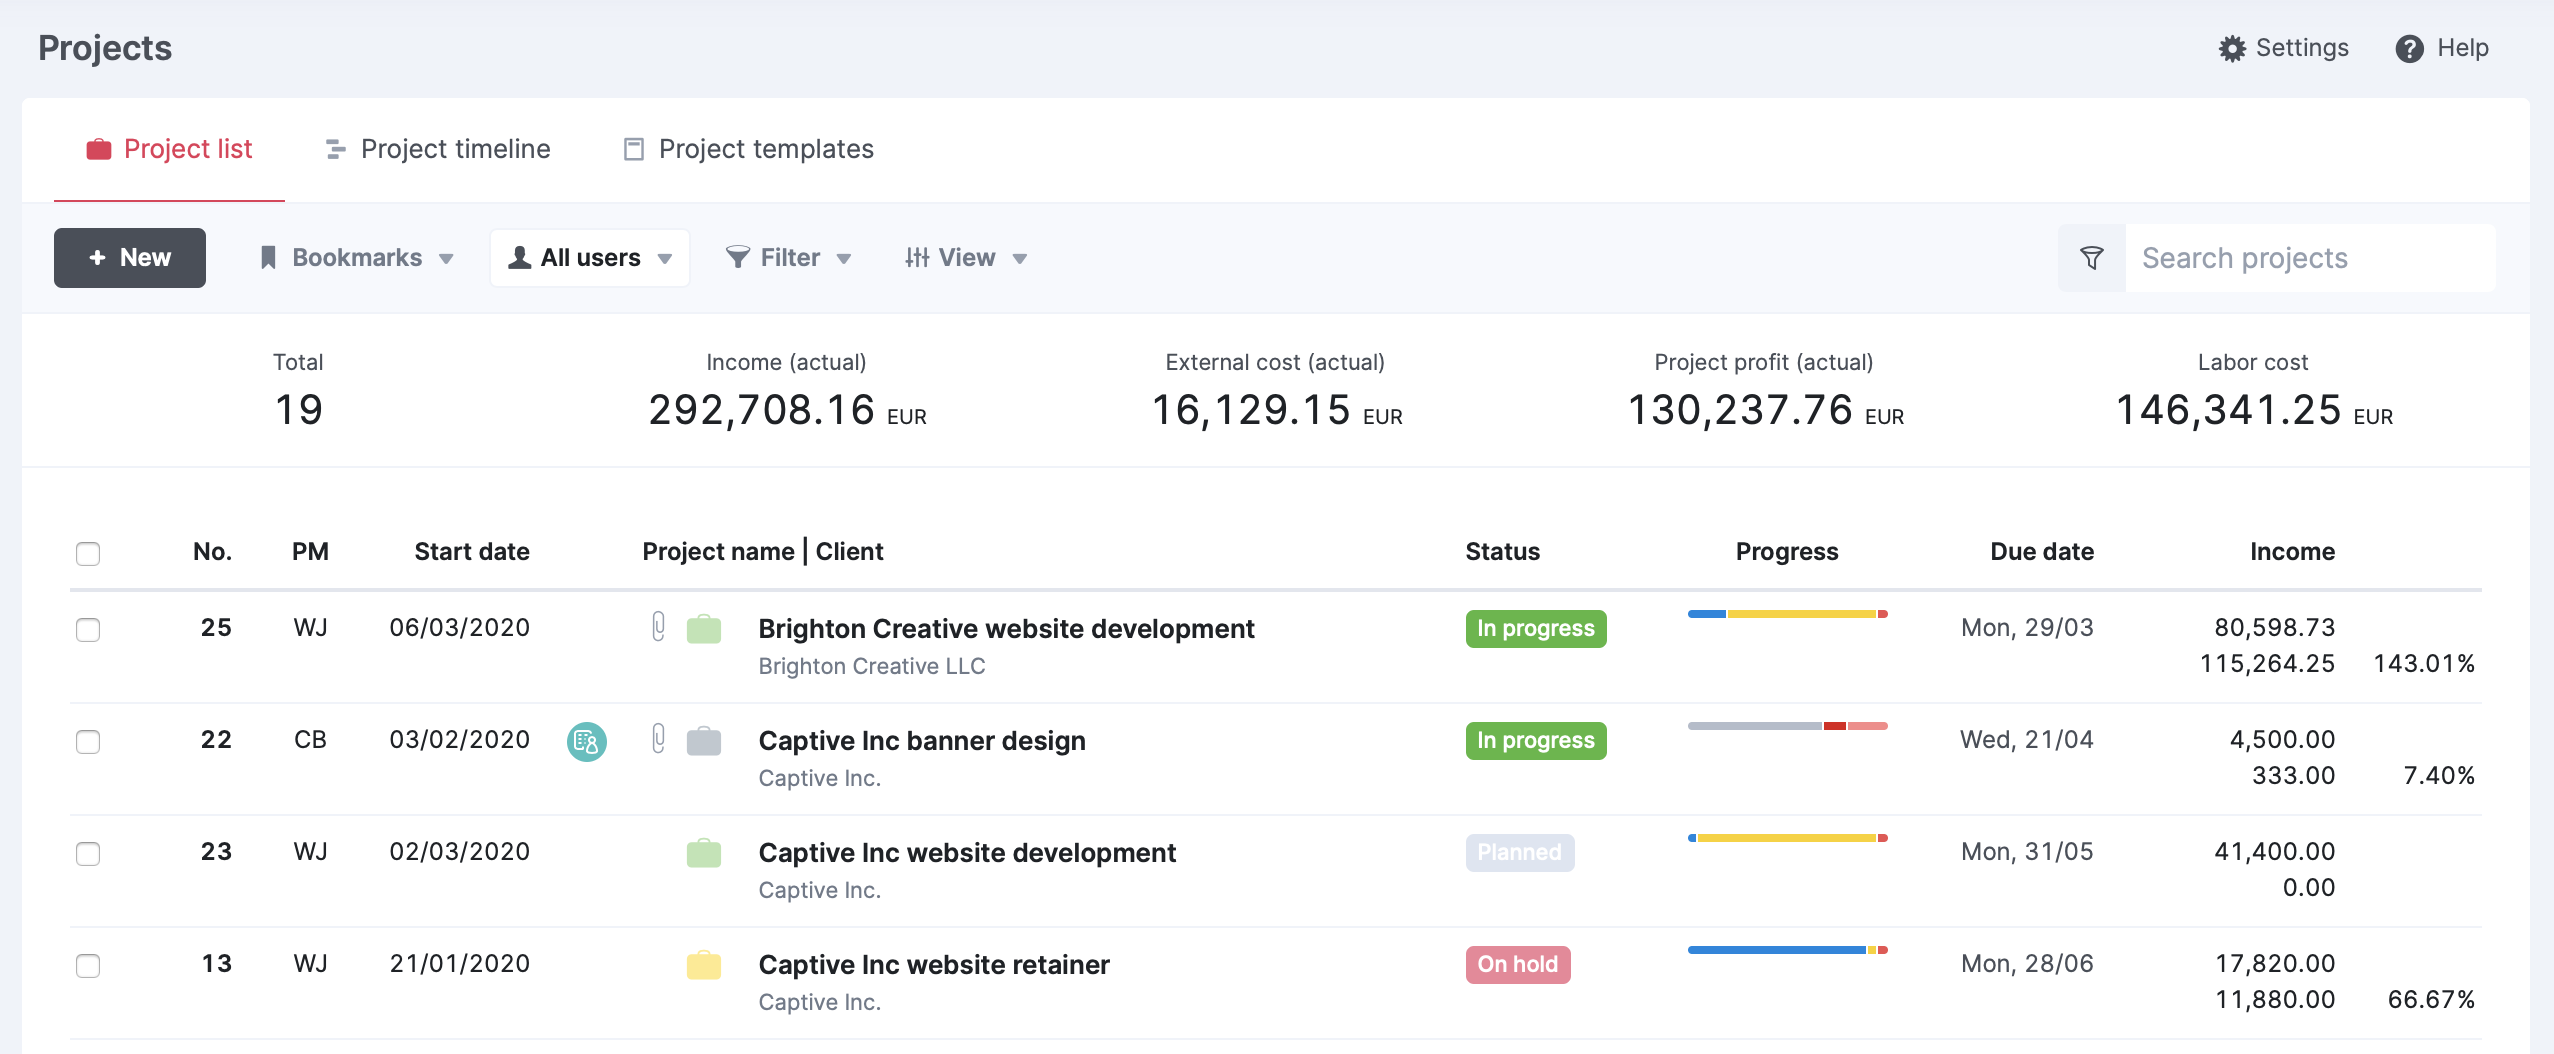2554x1054 pixels.
Task: Open the All users dropdown
Action: tap(590, 258)
